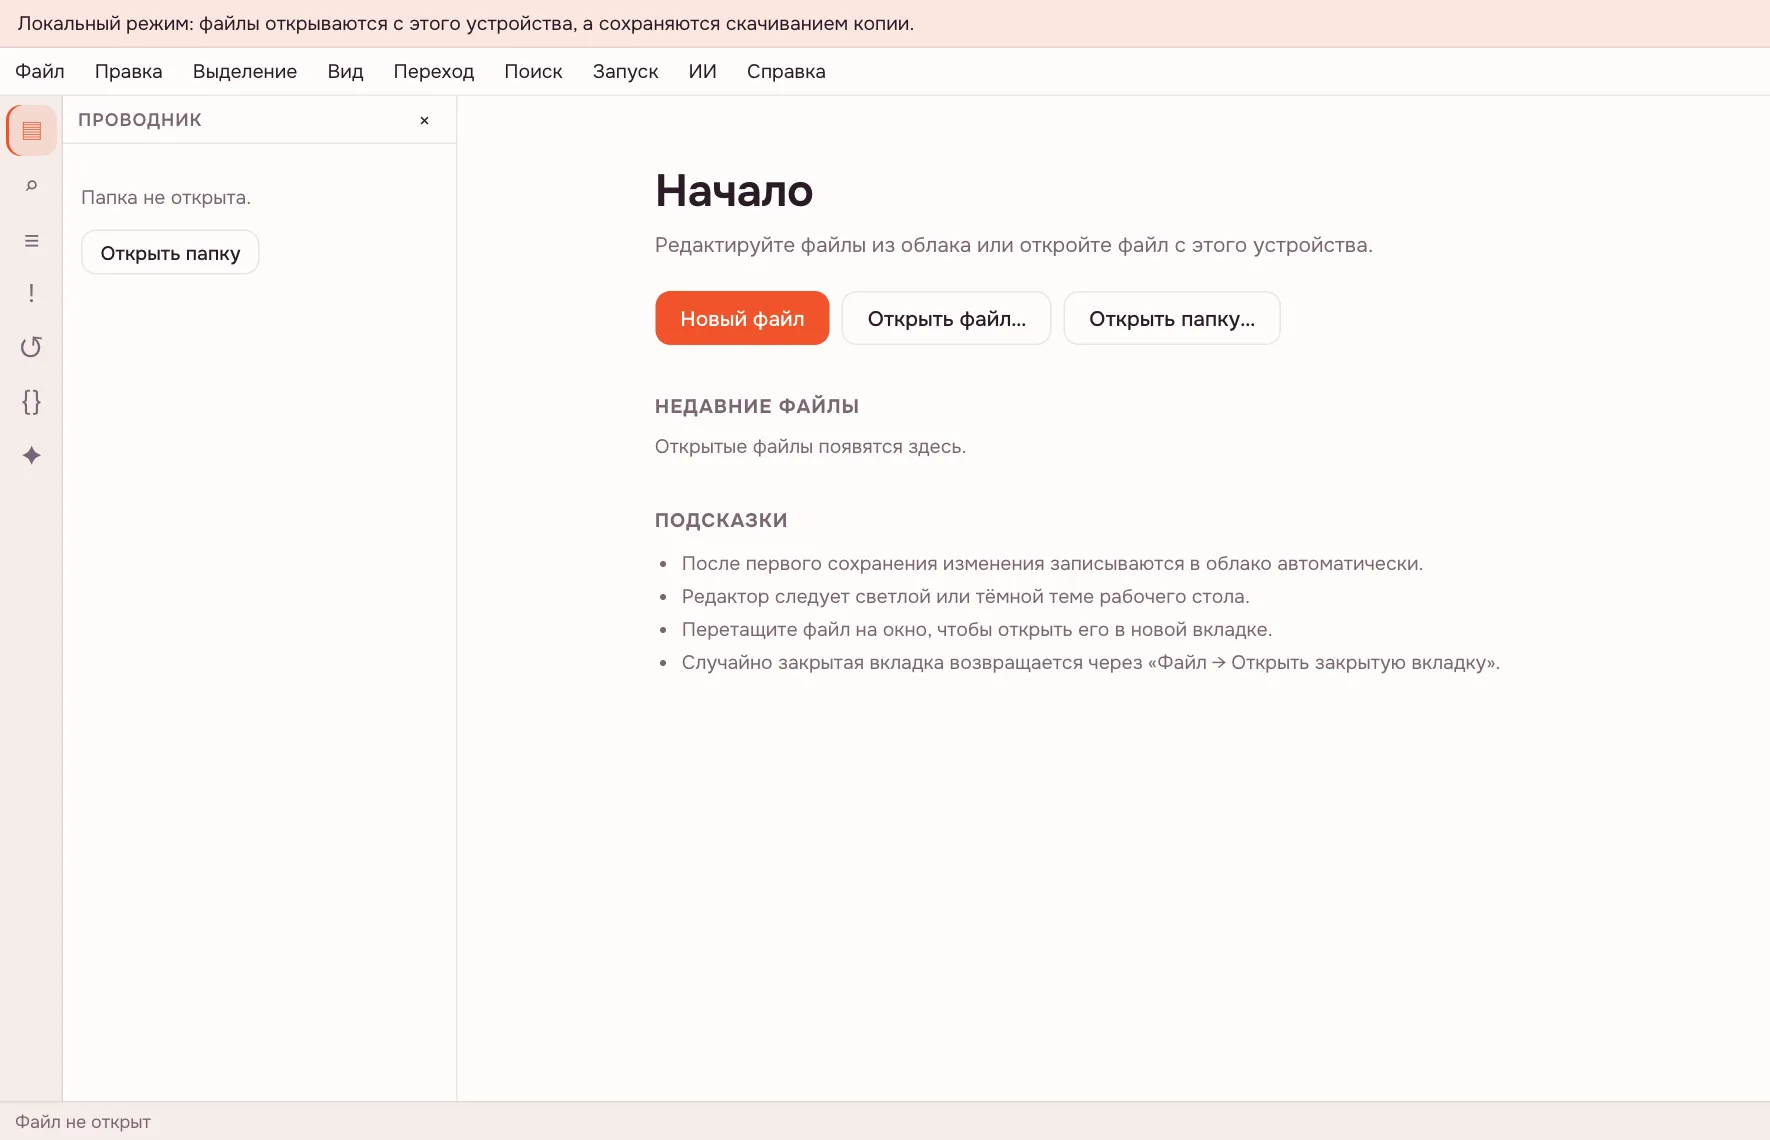Image resolution: width=1770 pixels, height=1140 pixels.
Task: Open the Вид menu
Action: [346, 72]
